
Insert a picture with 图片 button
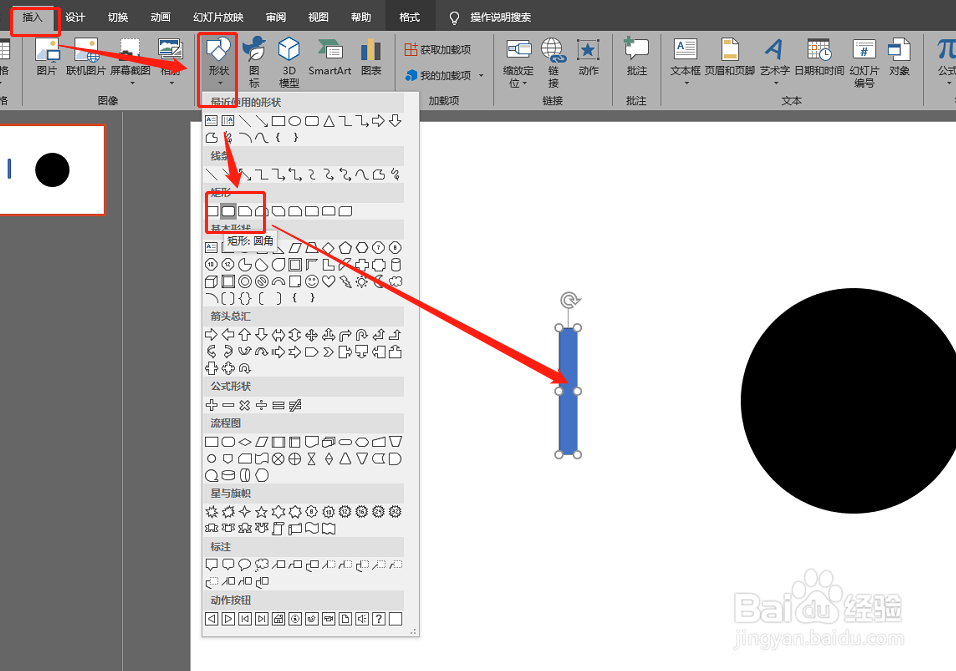(46, 57)
